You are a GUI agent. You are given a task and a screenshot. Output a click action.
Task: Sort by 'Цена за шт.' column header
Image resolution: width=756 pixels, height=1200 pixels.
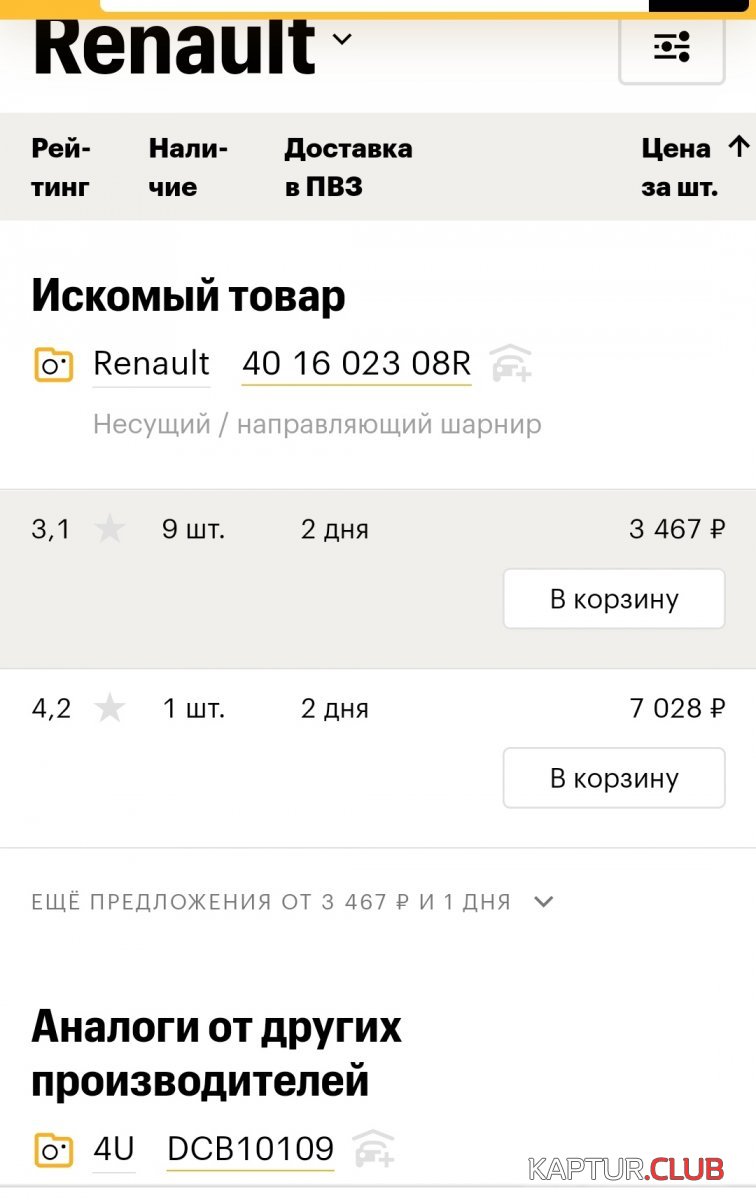point(677,167)
